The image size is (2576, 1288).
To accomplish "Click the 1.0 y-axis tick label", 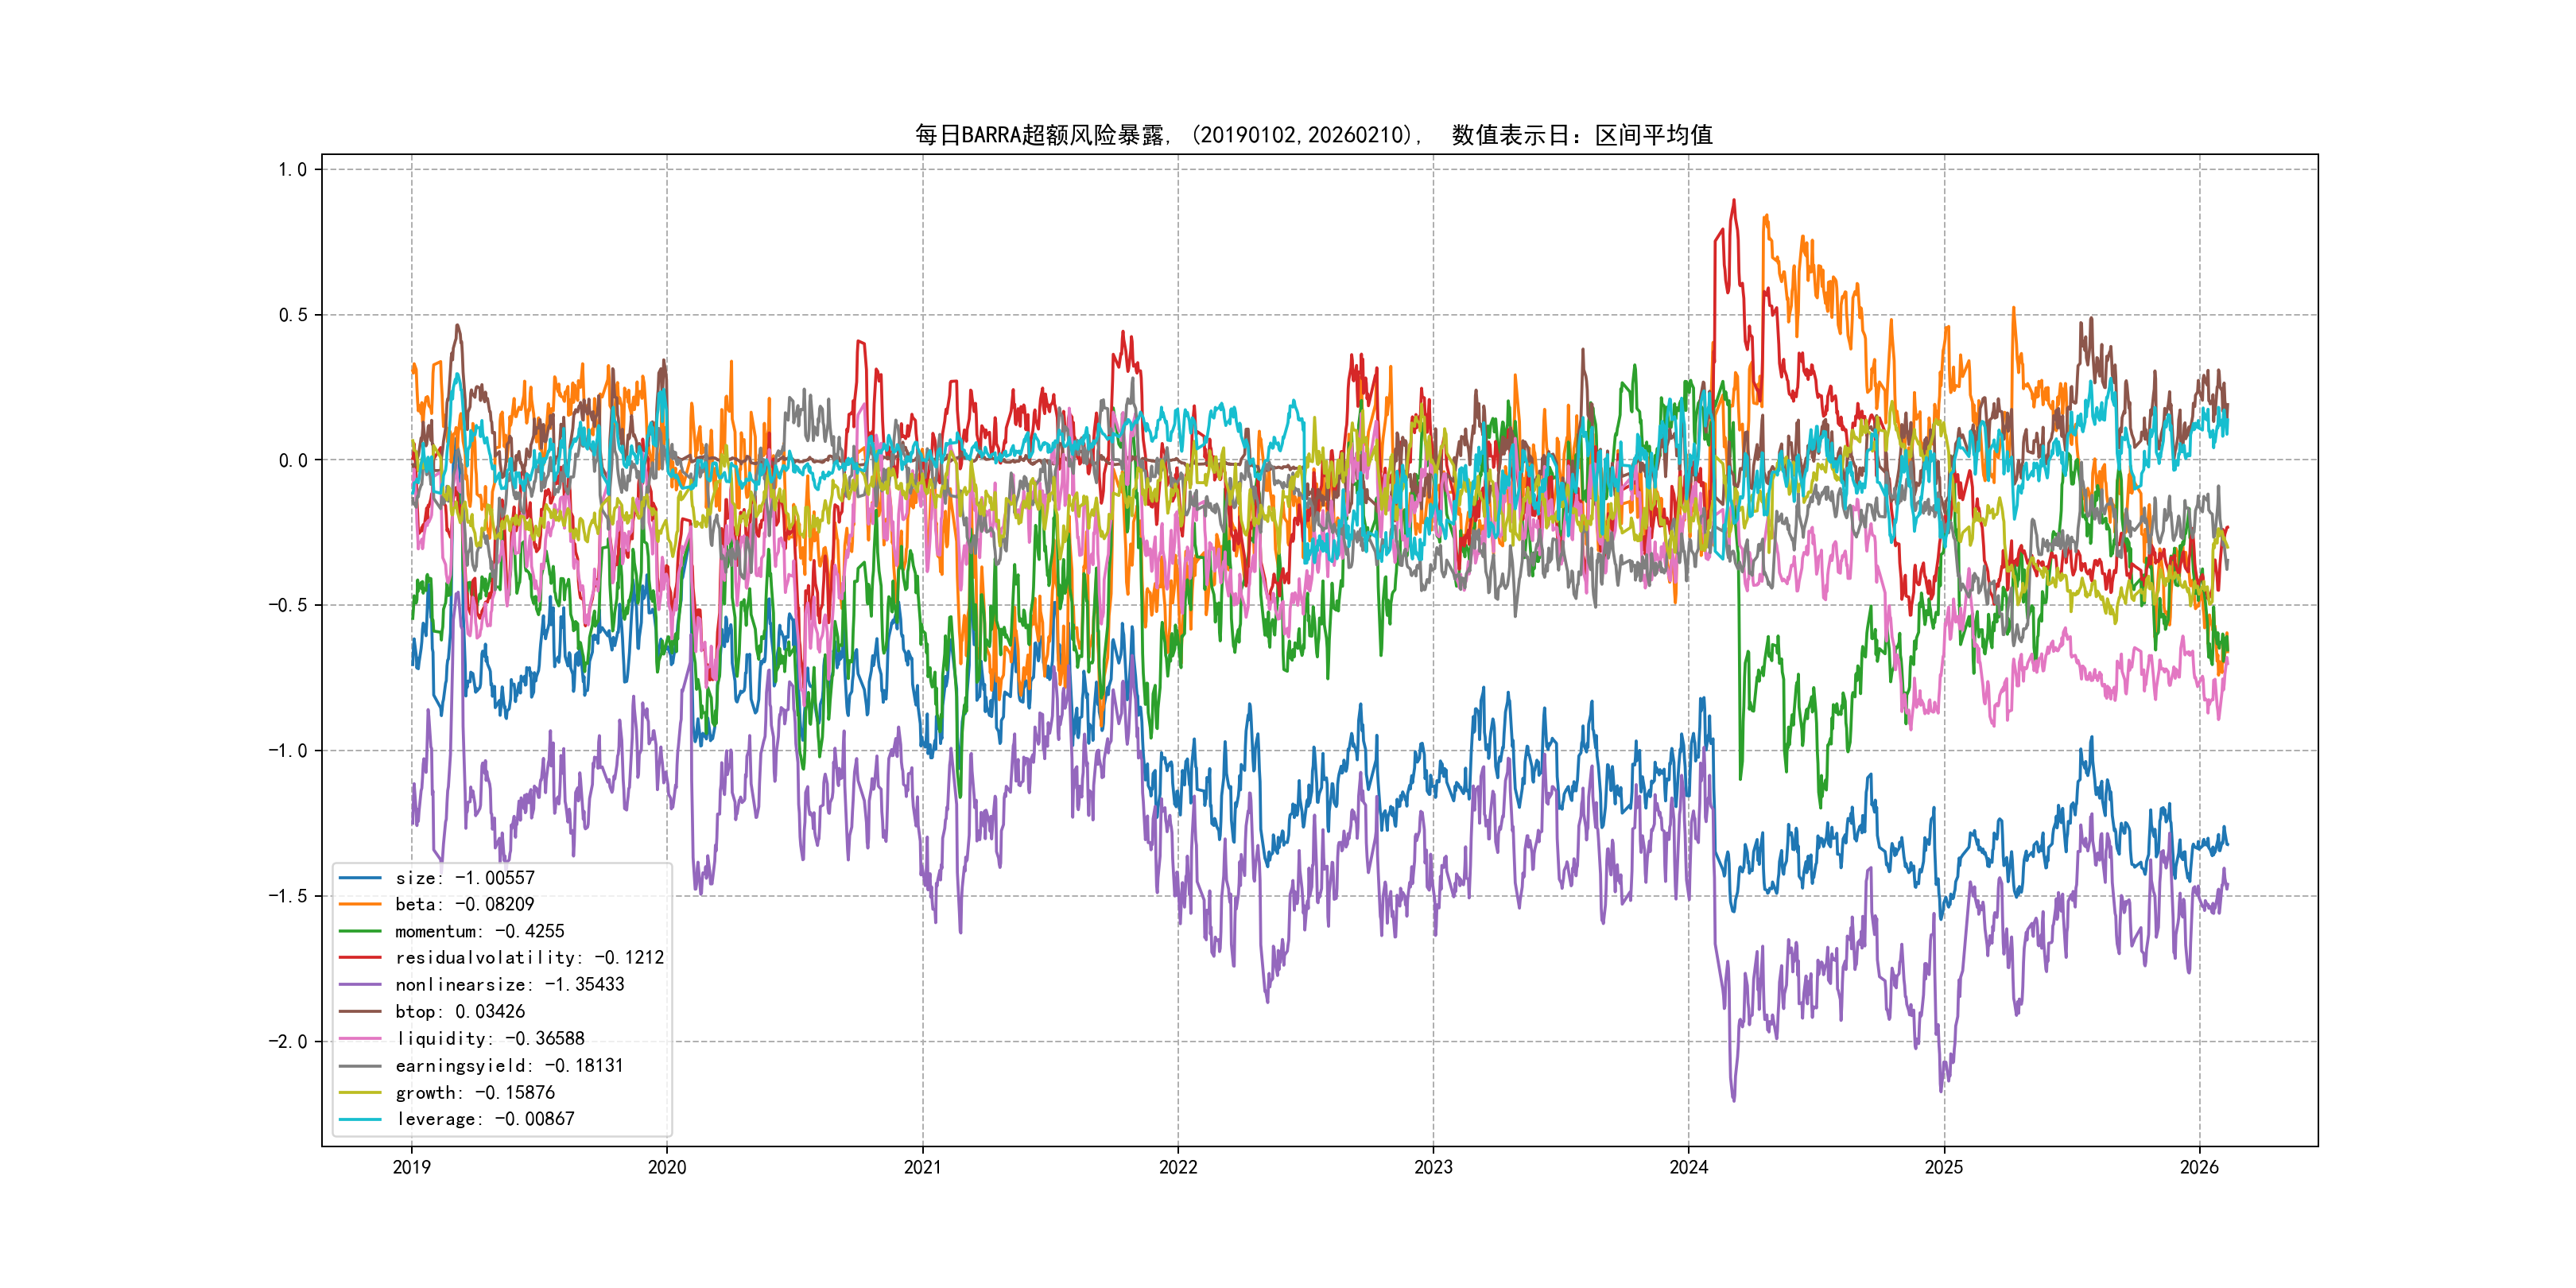I will (x=292, y=170).
